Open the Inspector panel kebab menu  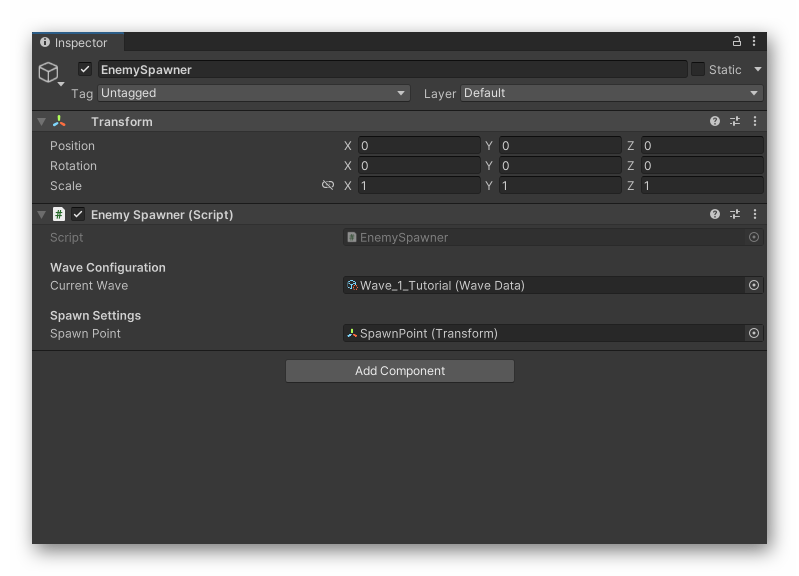coord(754,42)
